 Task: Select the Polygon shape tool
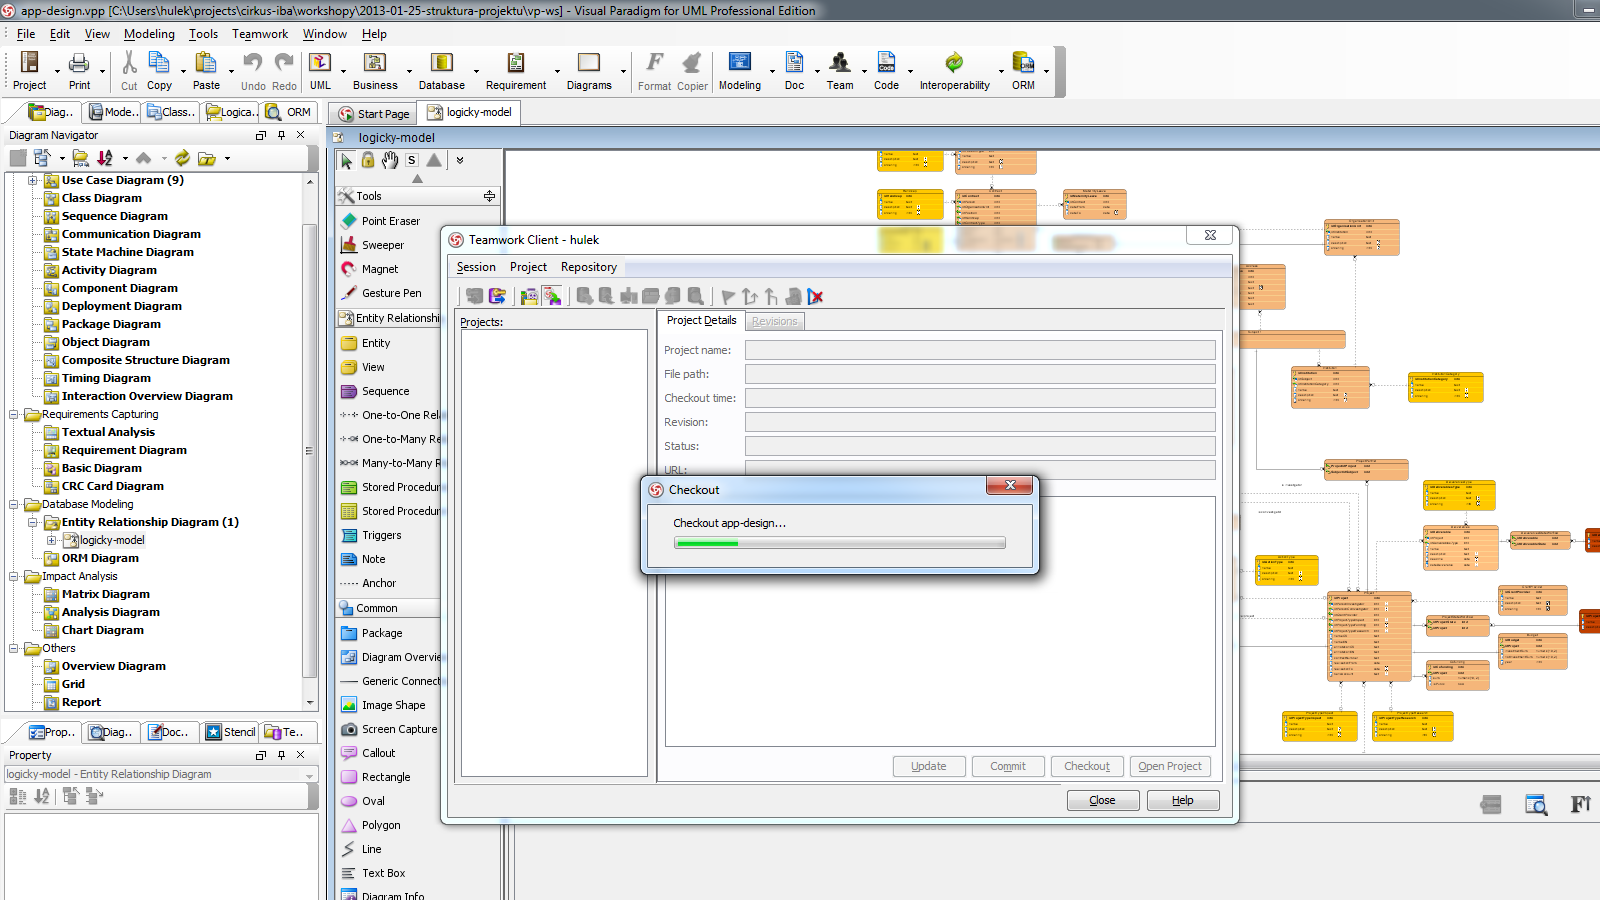coord(381,825)
